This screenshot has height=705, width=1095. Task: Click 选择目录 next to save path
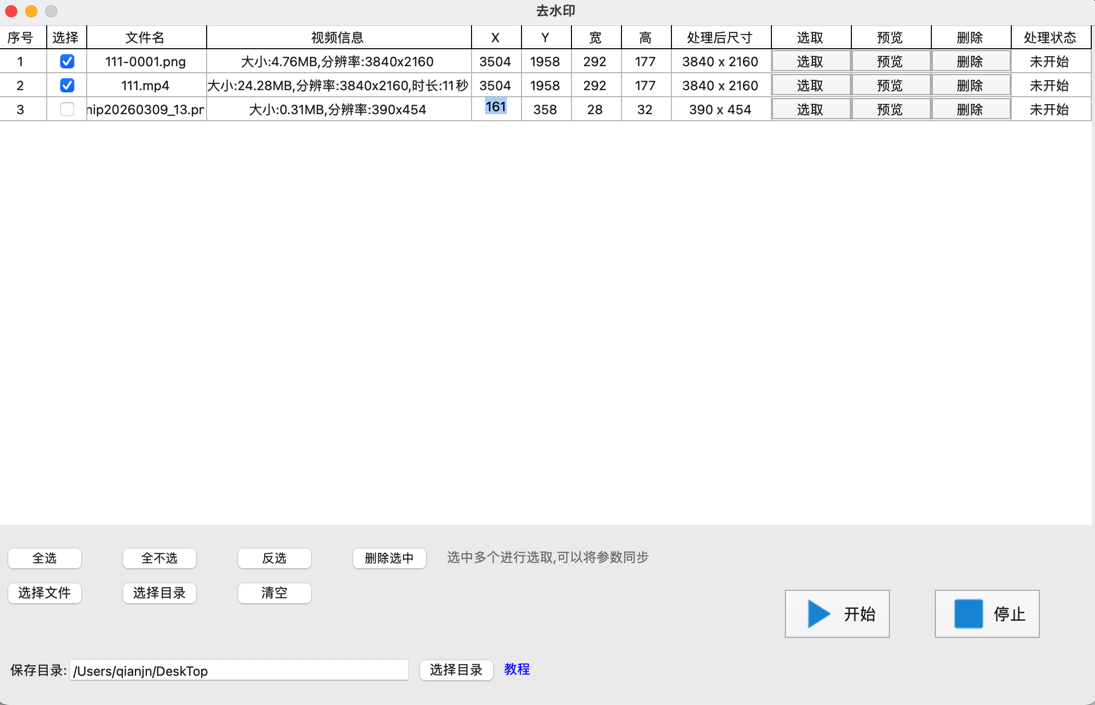(456, 670)
